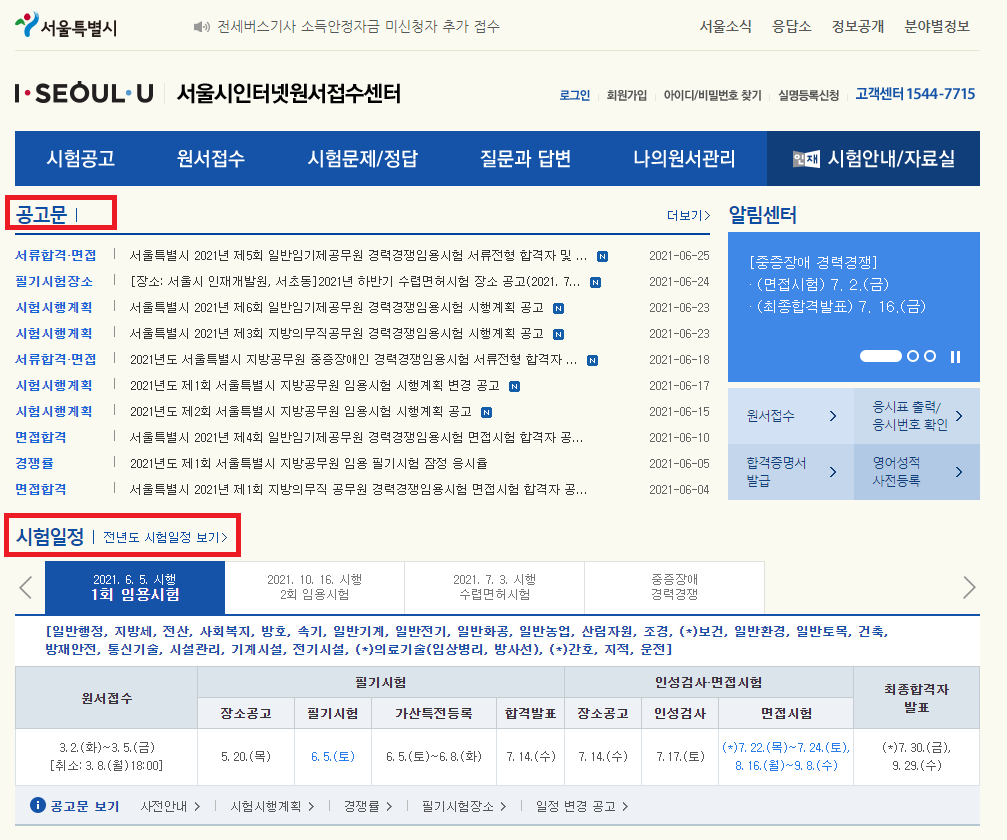Open the 시험안내/자료실 menu
Viewport: 1007px width, 840px height.
(x=873, y=159)
